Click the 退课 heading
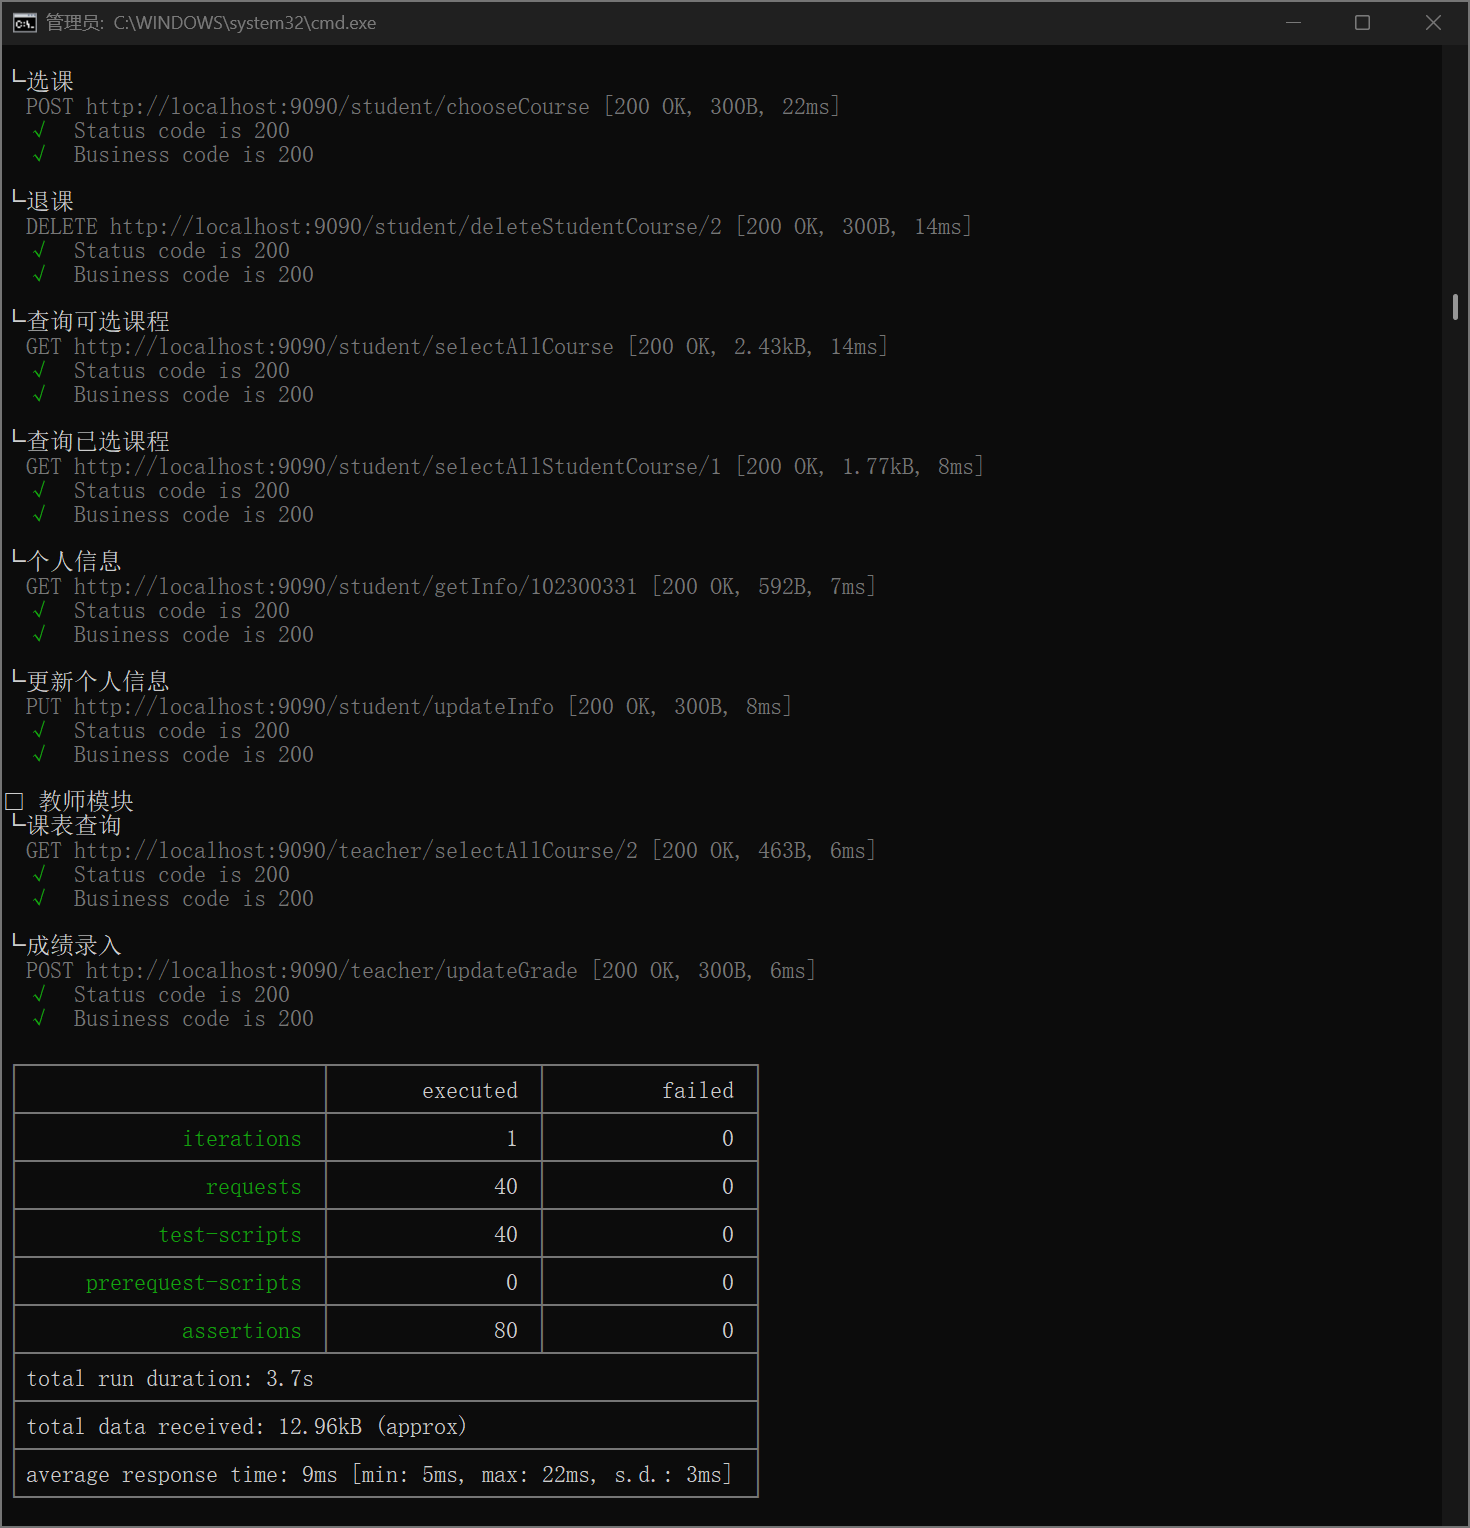The image size is (1470, 1528). 50,201
